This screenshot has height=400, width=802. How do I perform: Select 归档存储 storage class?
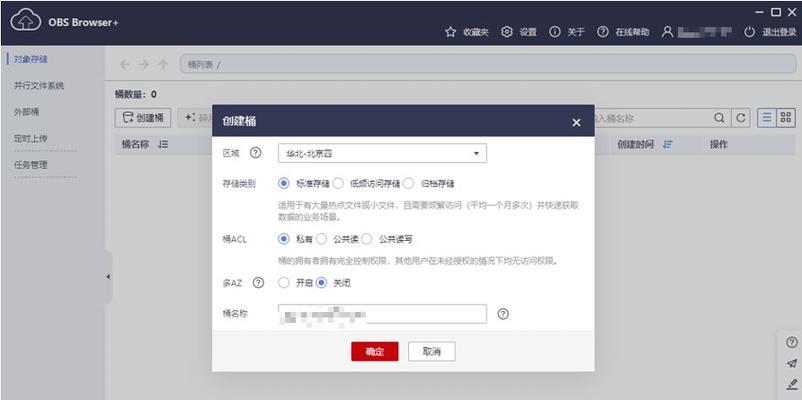click(x=408, y=183)
